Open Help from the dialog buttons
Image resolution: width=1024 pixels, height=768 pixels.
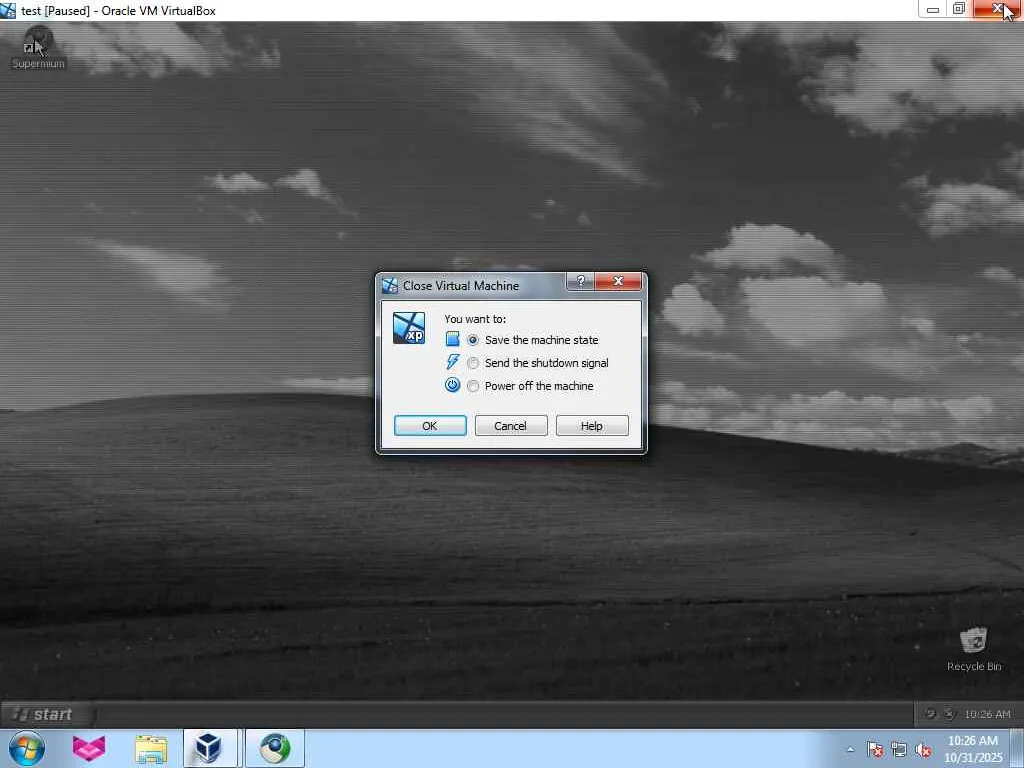tap(592, 426)
